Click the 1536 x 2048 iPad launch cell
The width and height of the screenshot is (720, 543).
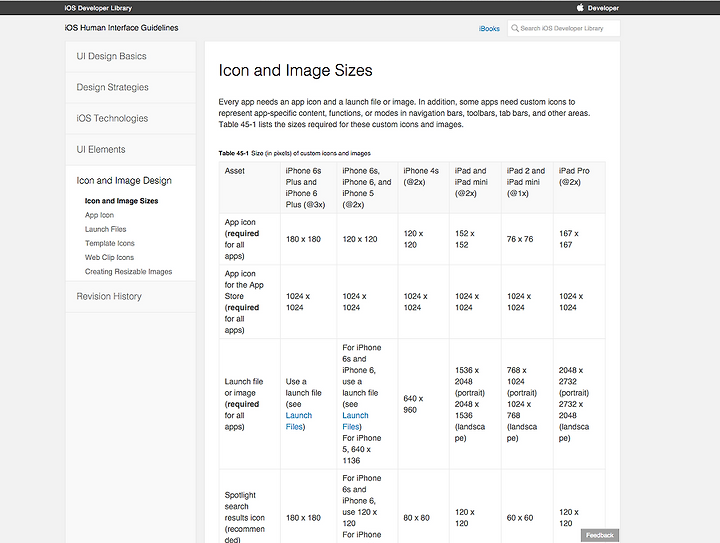475,404
